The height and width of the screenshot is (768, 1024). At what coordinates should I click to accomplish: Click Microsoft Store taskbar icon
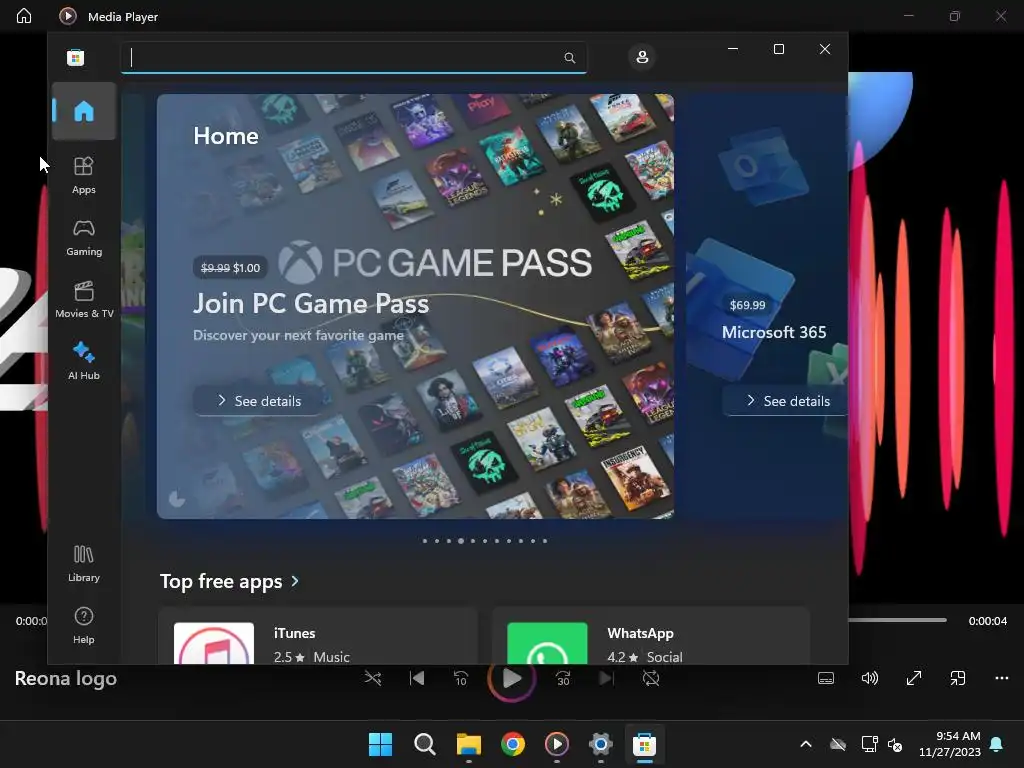645,744
